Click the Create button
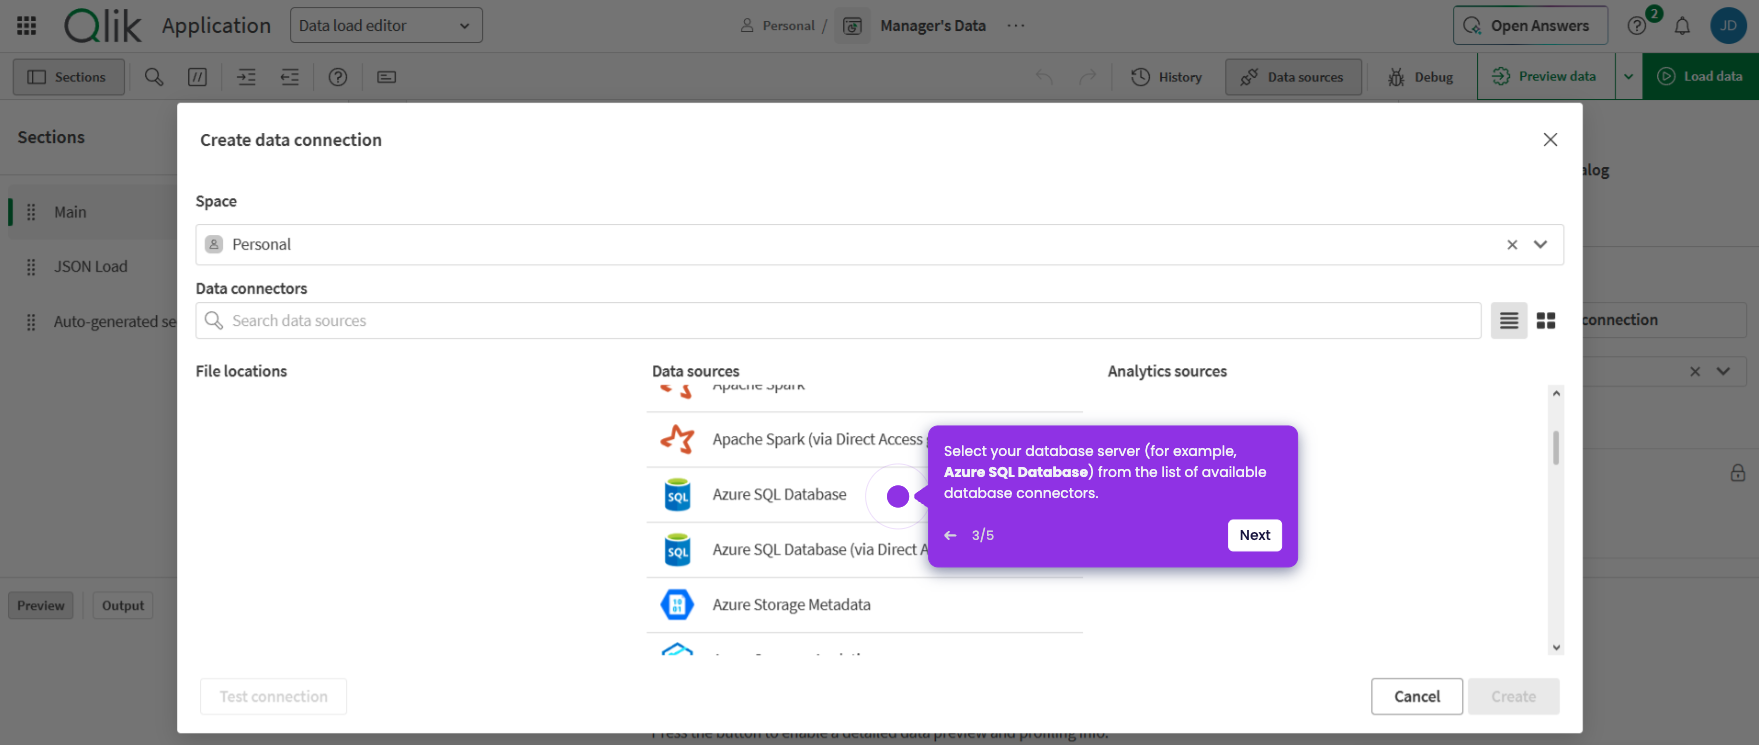The image size is (1759, 745). click(x=1514, y=697)
